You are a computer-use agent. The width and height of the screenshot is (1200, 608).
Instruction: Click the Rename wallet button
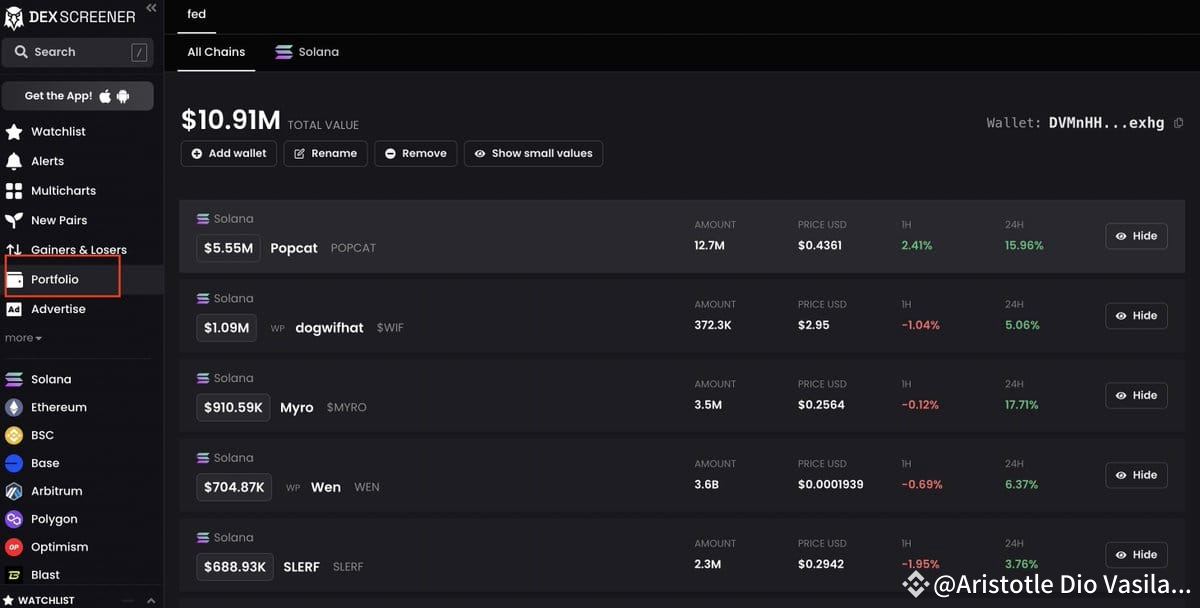tap(325, 154)
